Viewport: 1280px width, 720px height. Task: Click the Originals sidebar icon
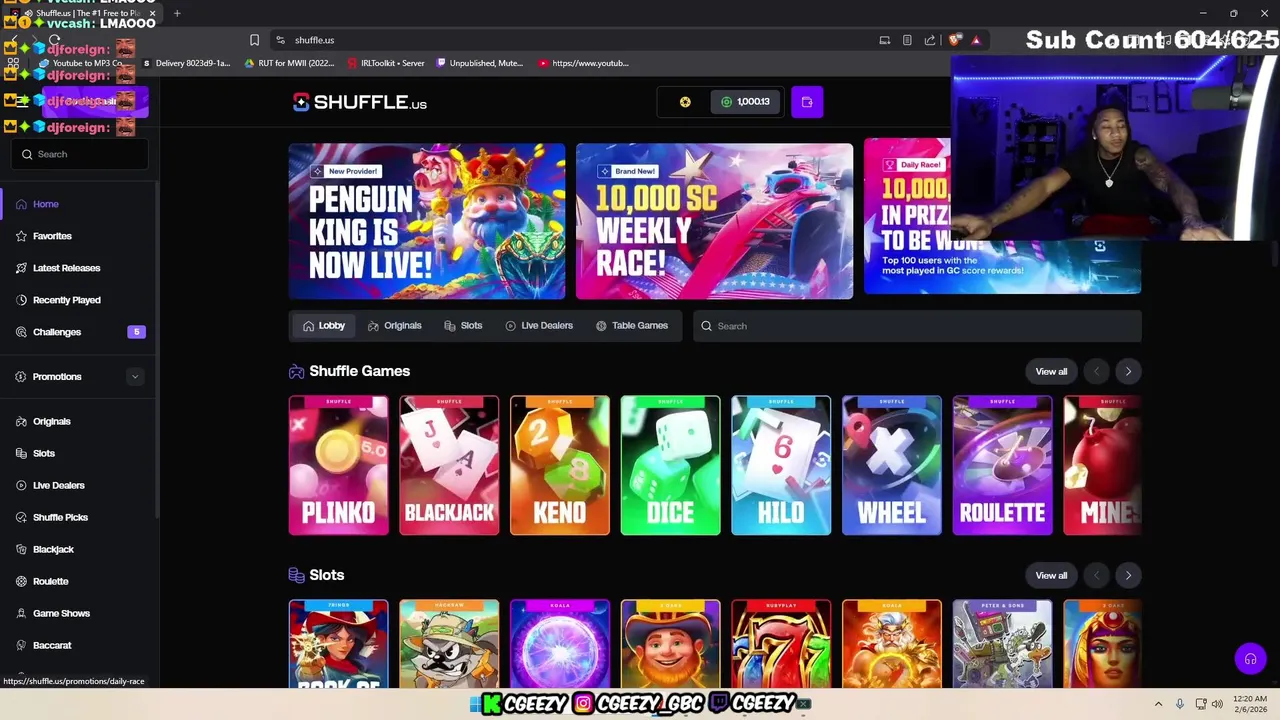(21, 422)
